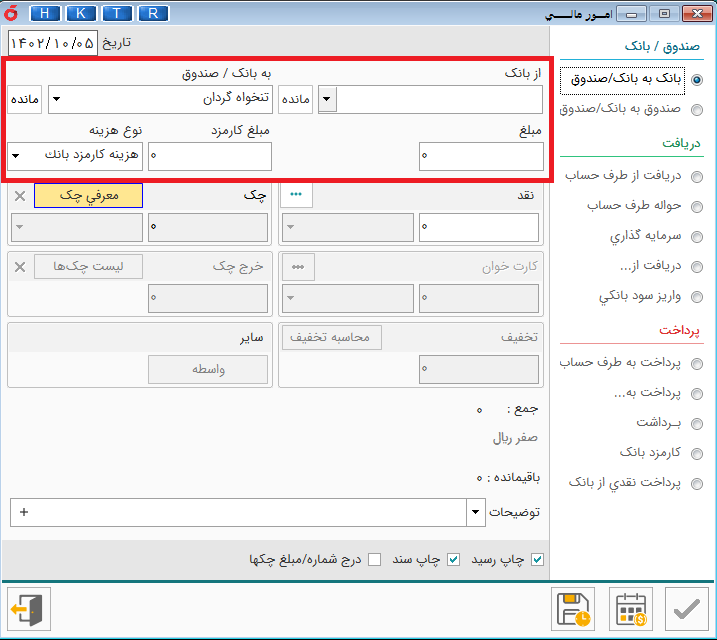Expand the توضیحات dropdown arrow
This screenshot has height=640, width=717.
(x=476, y=512)
